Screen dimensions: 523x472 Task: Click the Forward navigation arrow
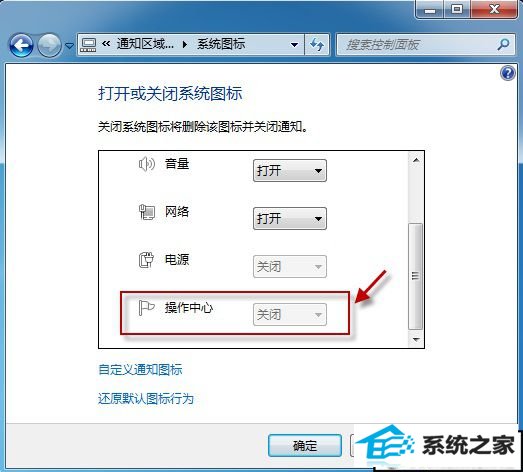[x=49, y=45]
